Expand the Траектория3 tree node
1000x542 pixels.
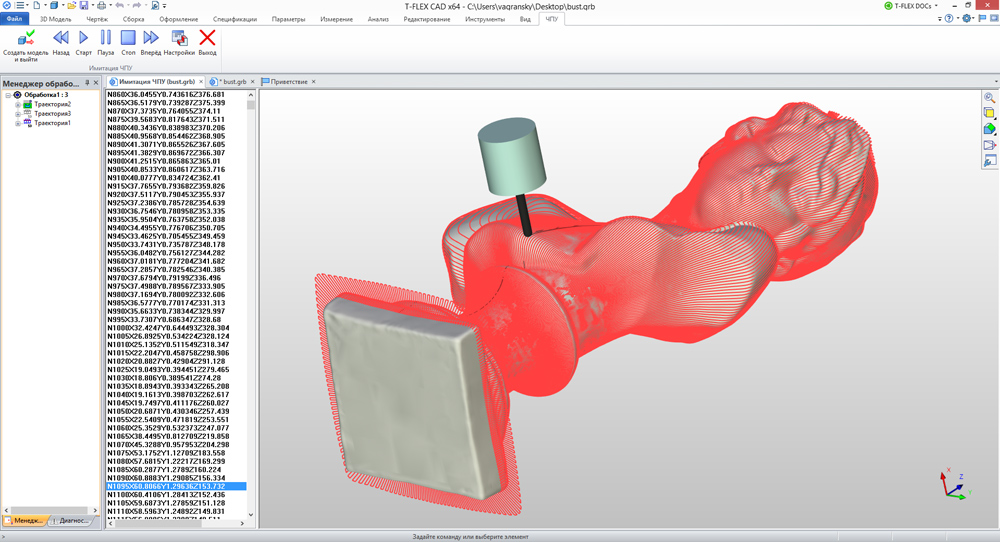[18, 114]
